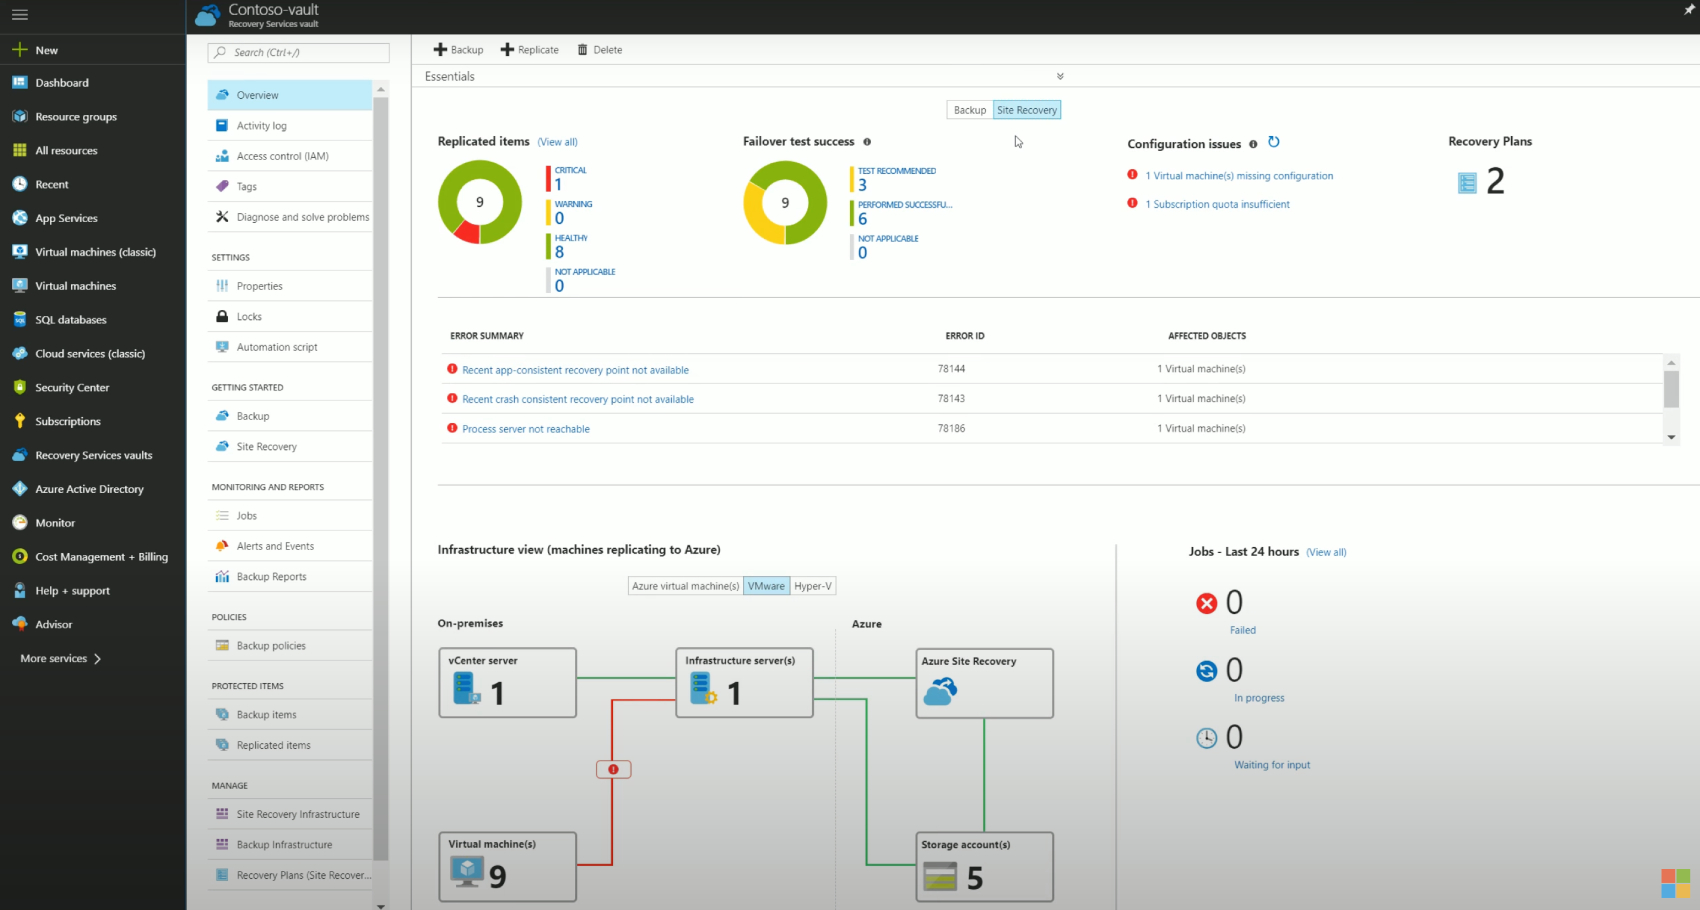Image resolution: width=1700 pixels, height=910 pixels.
Task: Click the Backup button in toolbar
Action: coord(458,50)
